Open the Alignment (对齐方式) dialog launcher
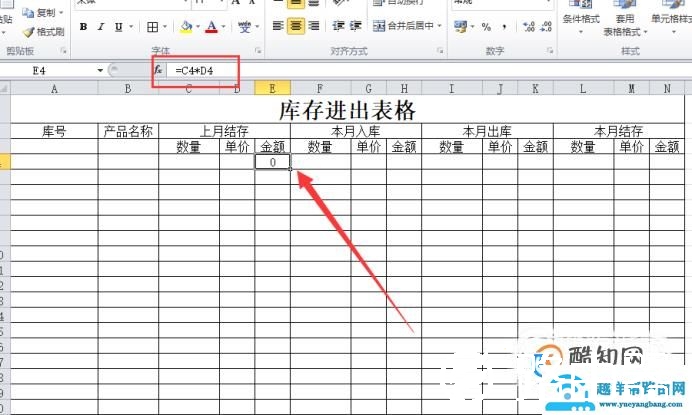Viewport: 692px width, 415px height. pos(440,51)
